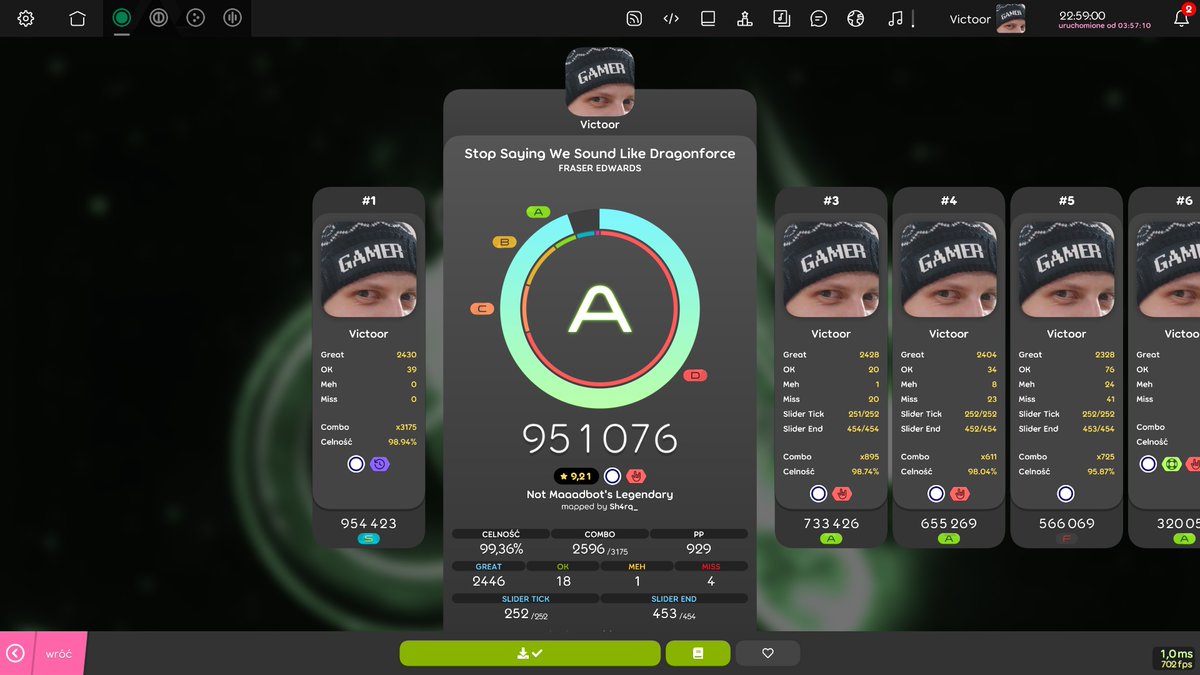Click the yellow B label on accuracy ring
The image size is (1200, 675).
point(505,242)
